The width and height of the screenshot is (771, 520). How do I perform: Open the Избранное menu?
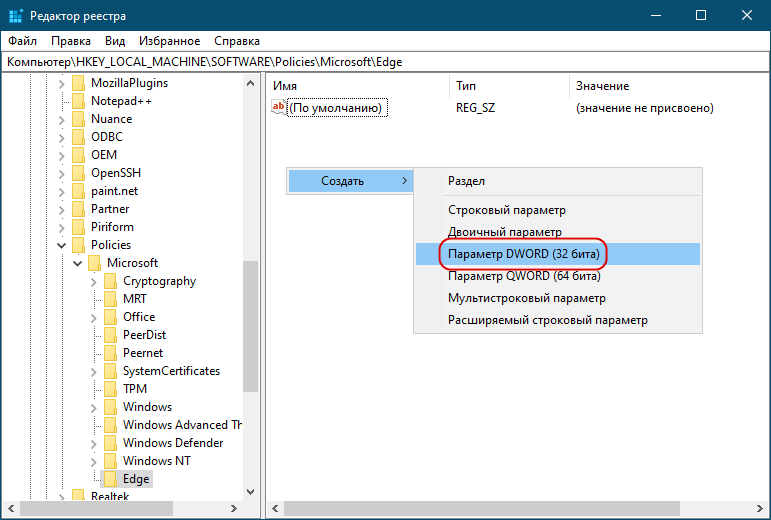(170, 41)
